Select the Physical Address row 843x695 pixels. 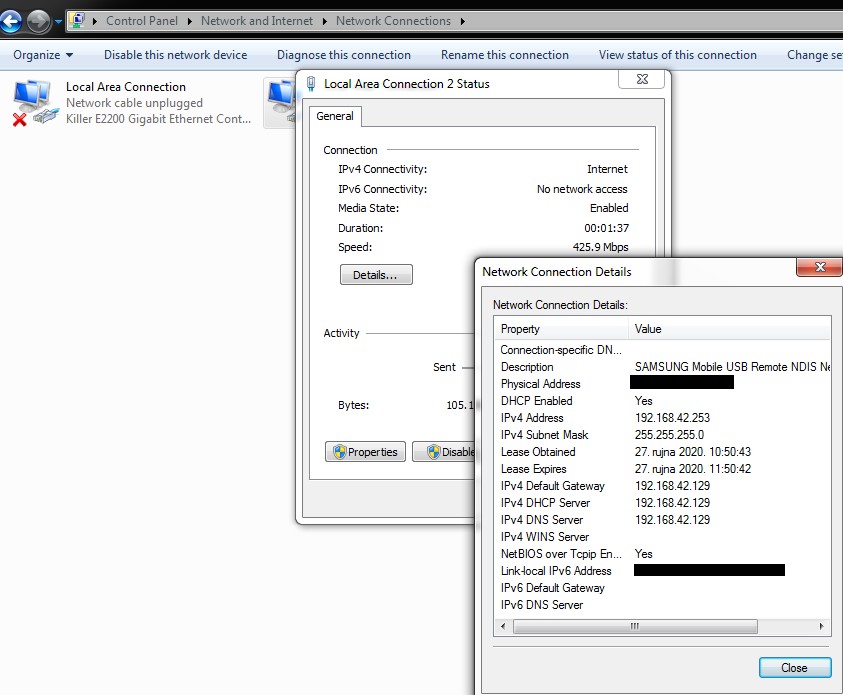pyautogui.click(x=662, y=384)
